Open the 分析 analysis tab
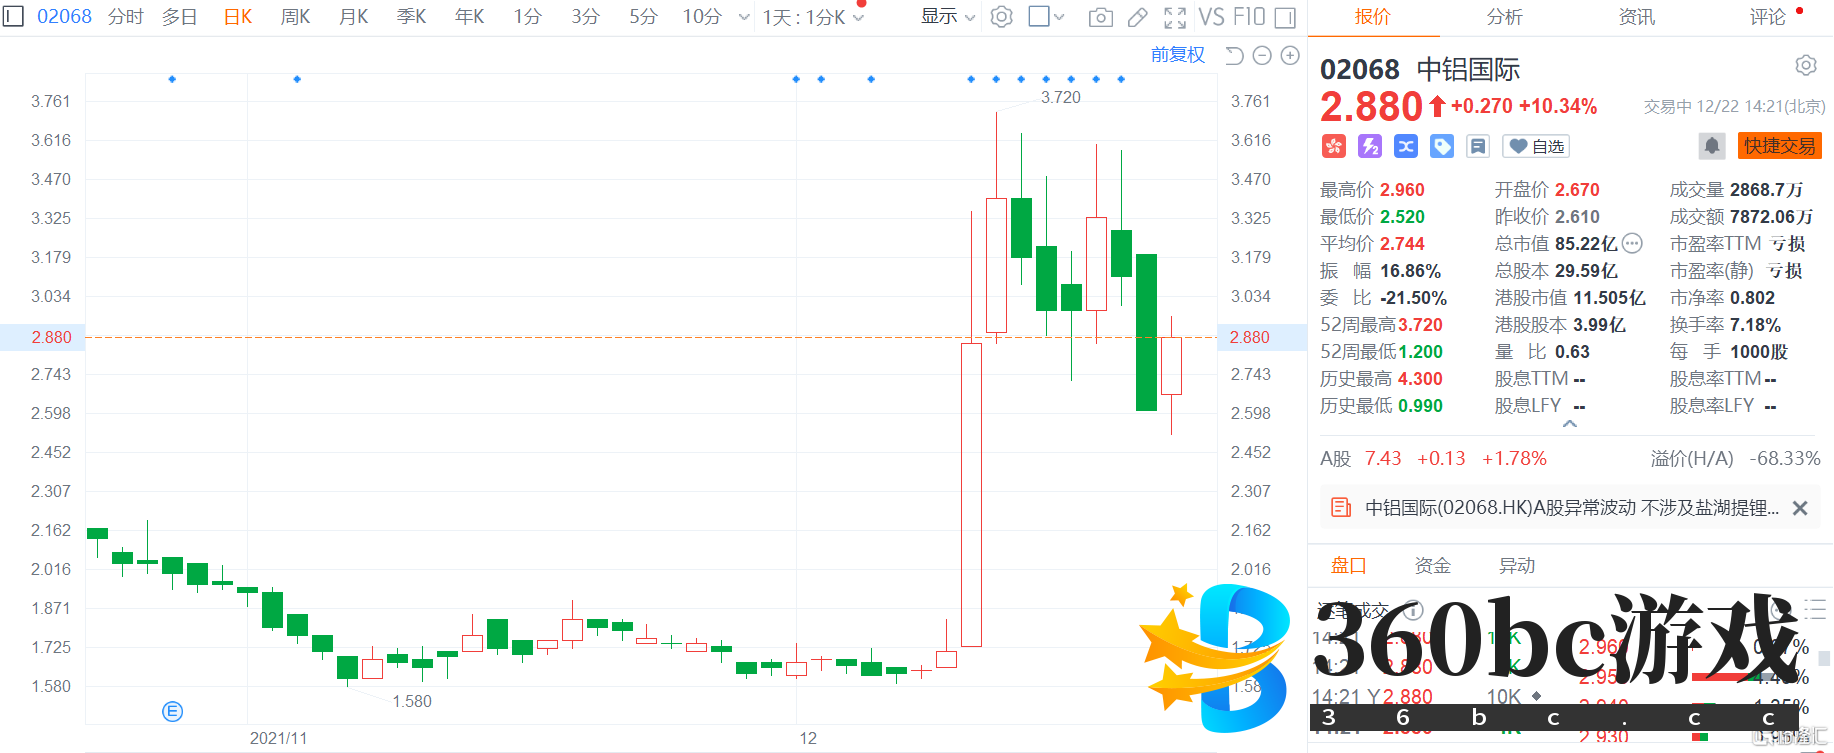1834x753 pixels. click(1505, 17)
